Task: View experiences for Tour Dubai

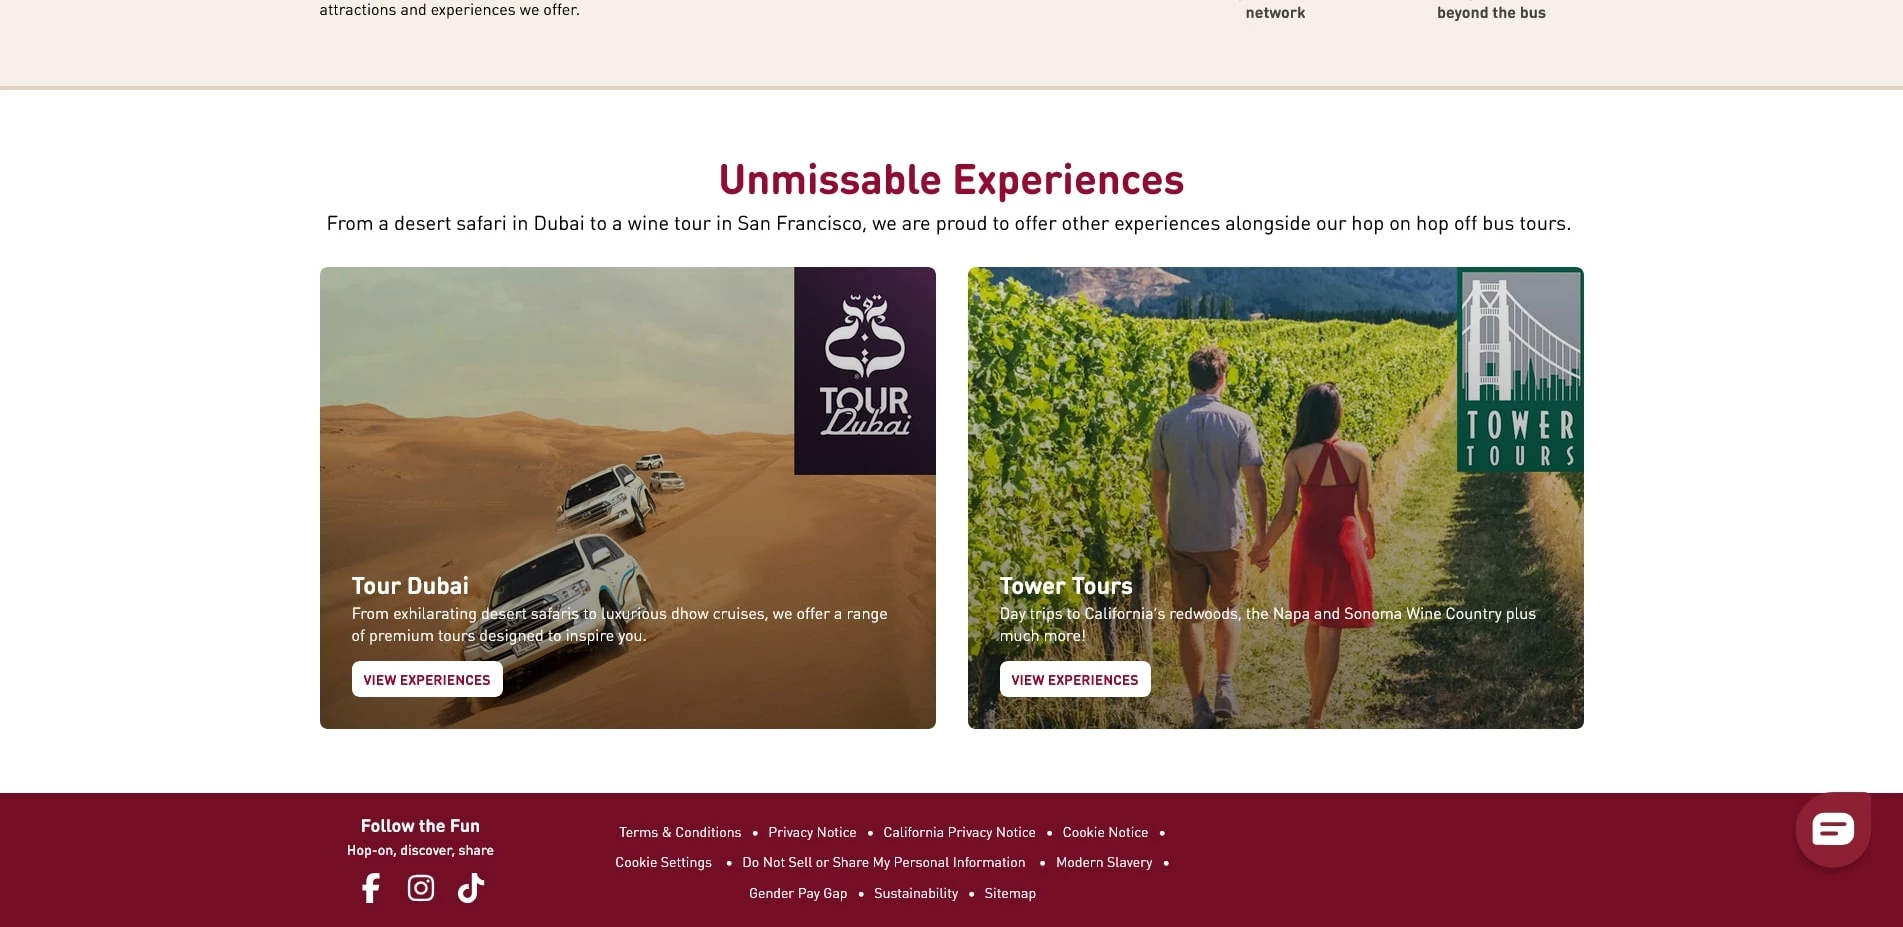Action: click(427, 679)
